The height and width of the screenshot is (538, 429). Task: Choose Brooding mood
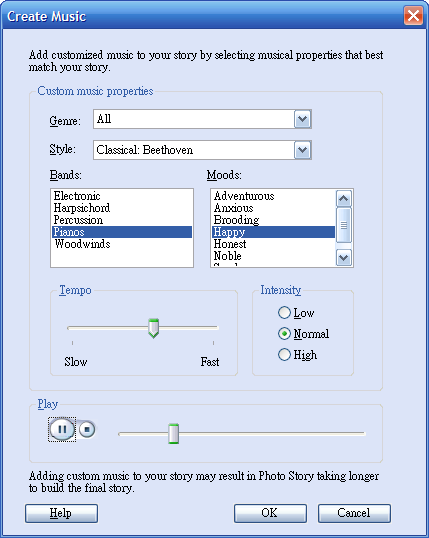coord(274,220)
